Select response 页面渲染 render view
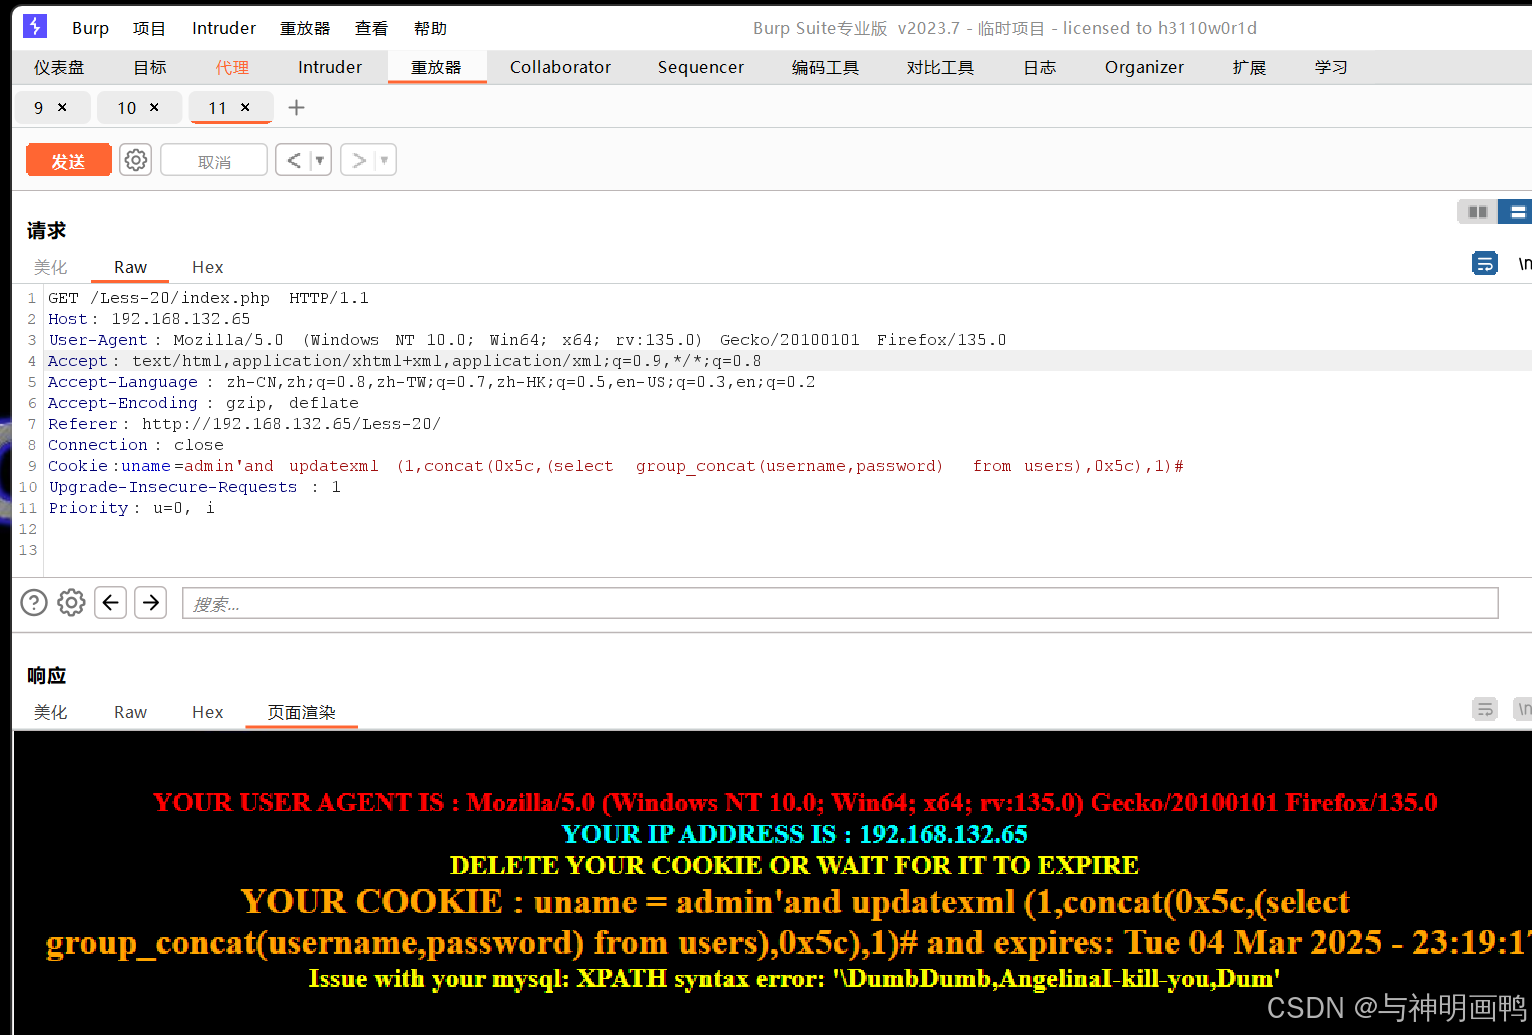The height and width of the screenshot is (1035, 1532). [301, 712]
